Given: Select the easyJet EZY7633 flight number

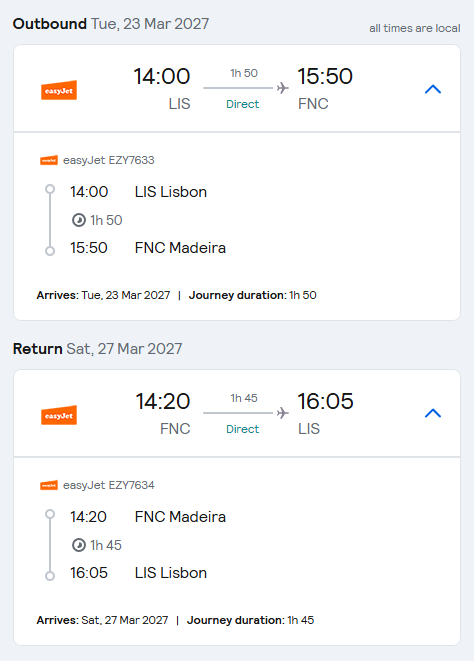Looking at the screenshot, I should [x=109, y=160].
